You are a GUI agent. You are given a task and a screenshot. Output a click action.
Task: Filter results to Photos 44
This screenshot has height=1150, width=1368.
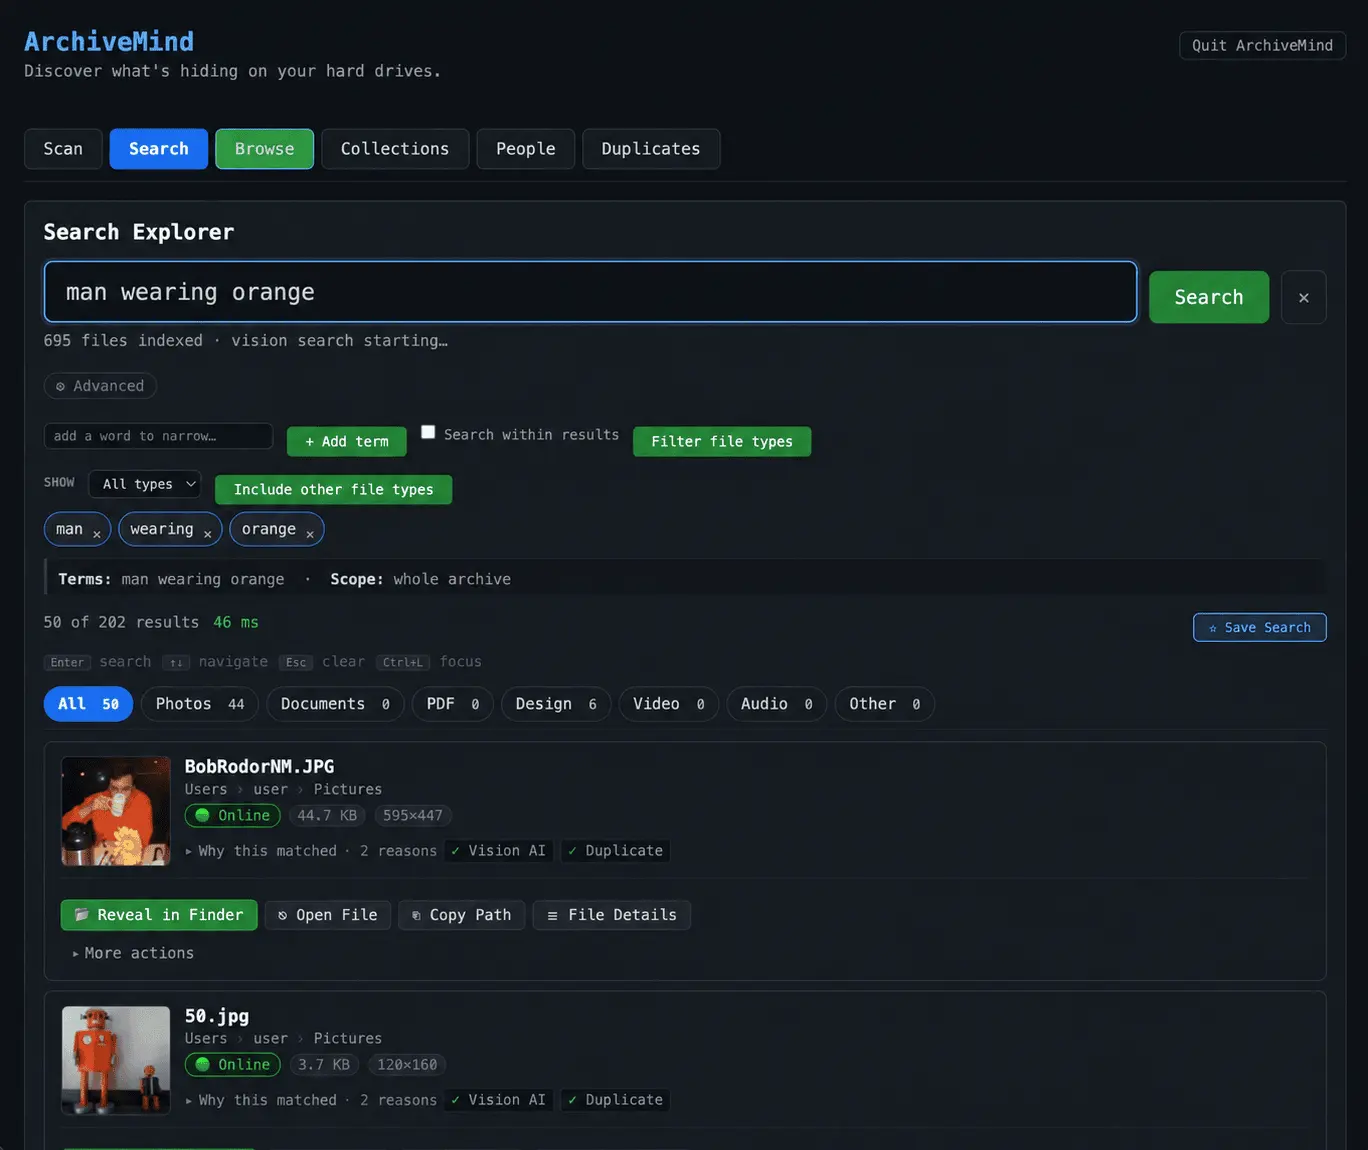tap(200, 704)
